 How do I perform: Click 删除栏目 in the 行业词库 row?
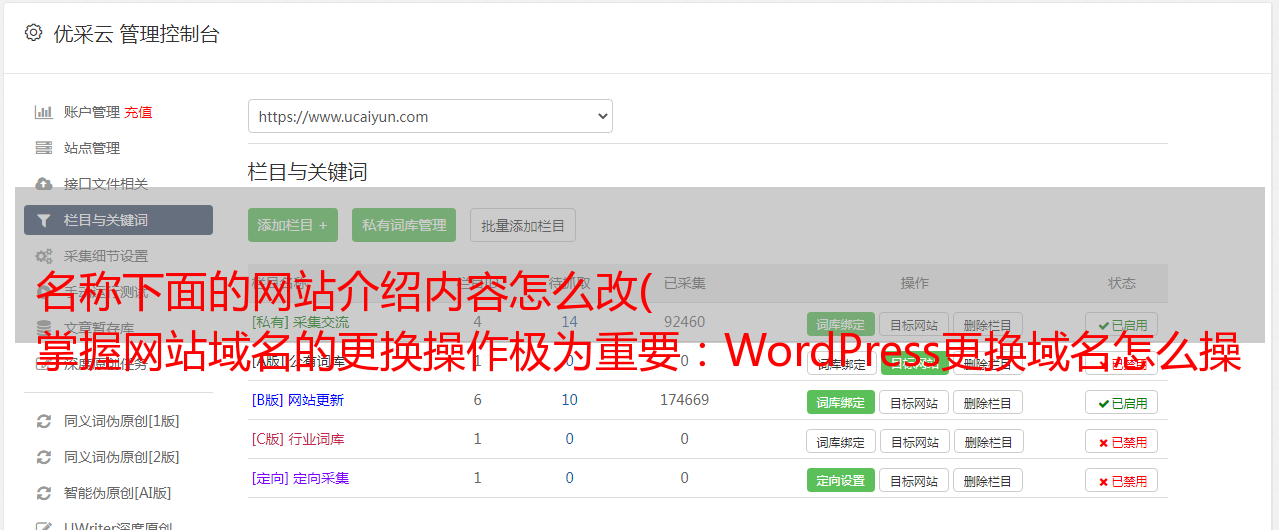point(988,441)
